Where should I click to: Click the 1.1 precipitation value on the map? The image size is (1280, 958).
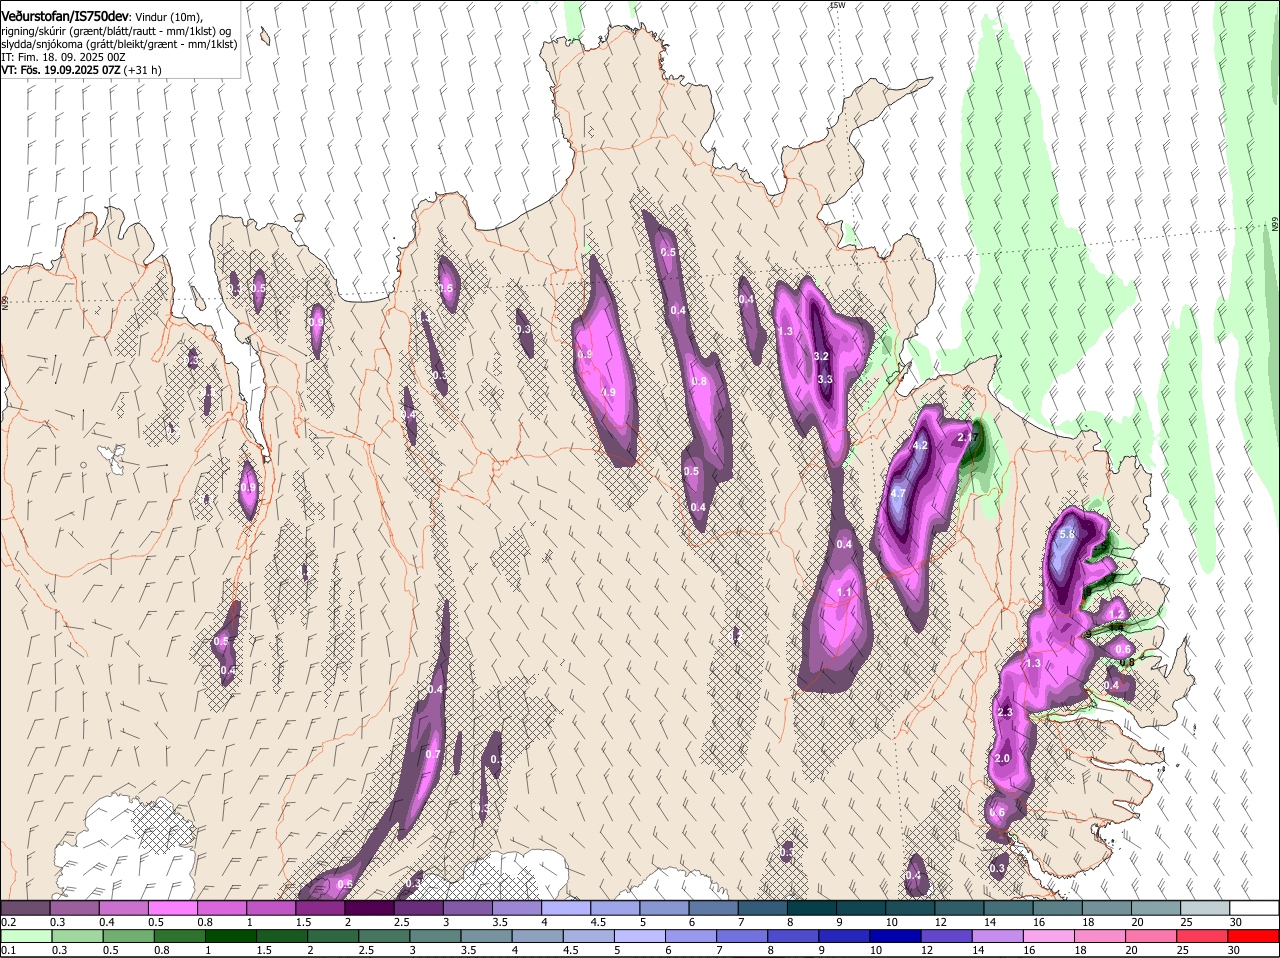[844, 592]
